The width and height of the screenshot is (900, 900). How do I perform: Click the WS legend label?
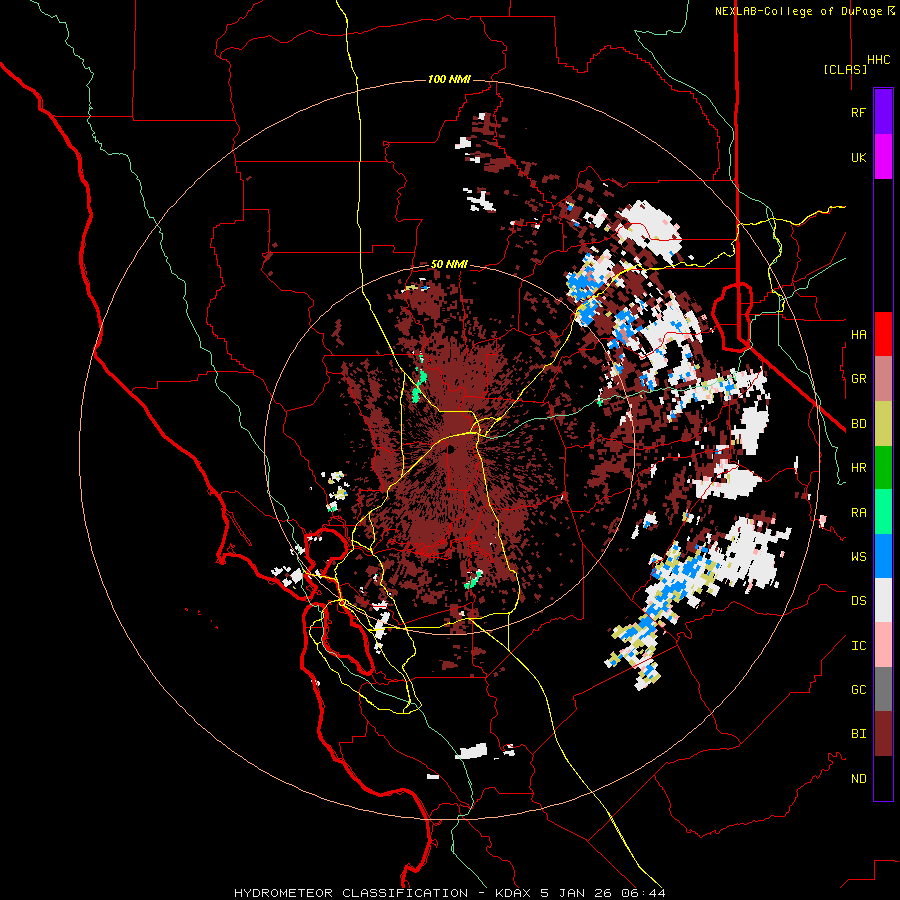(858, 557)
